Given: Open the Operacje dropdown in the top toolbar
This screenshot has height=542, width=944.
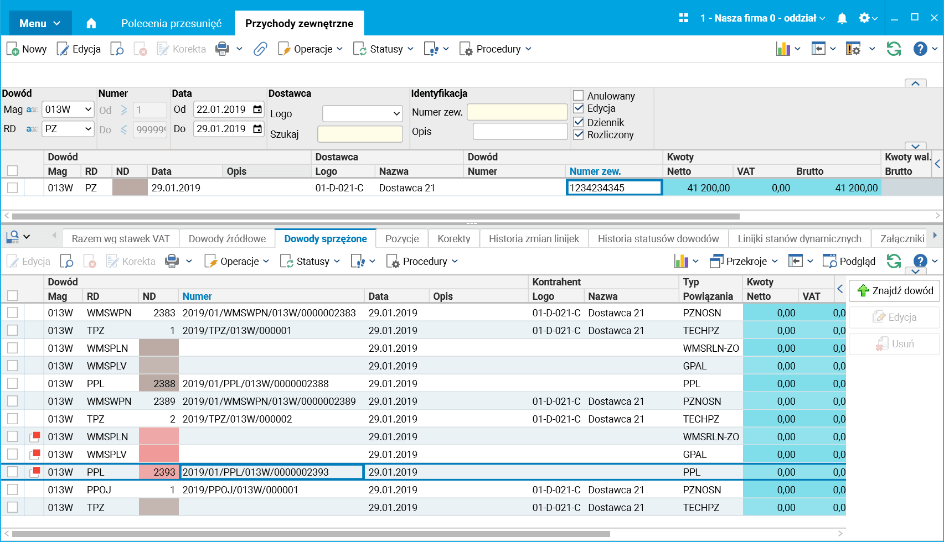Looking at the screenshot, I should tap(310, 48).
